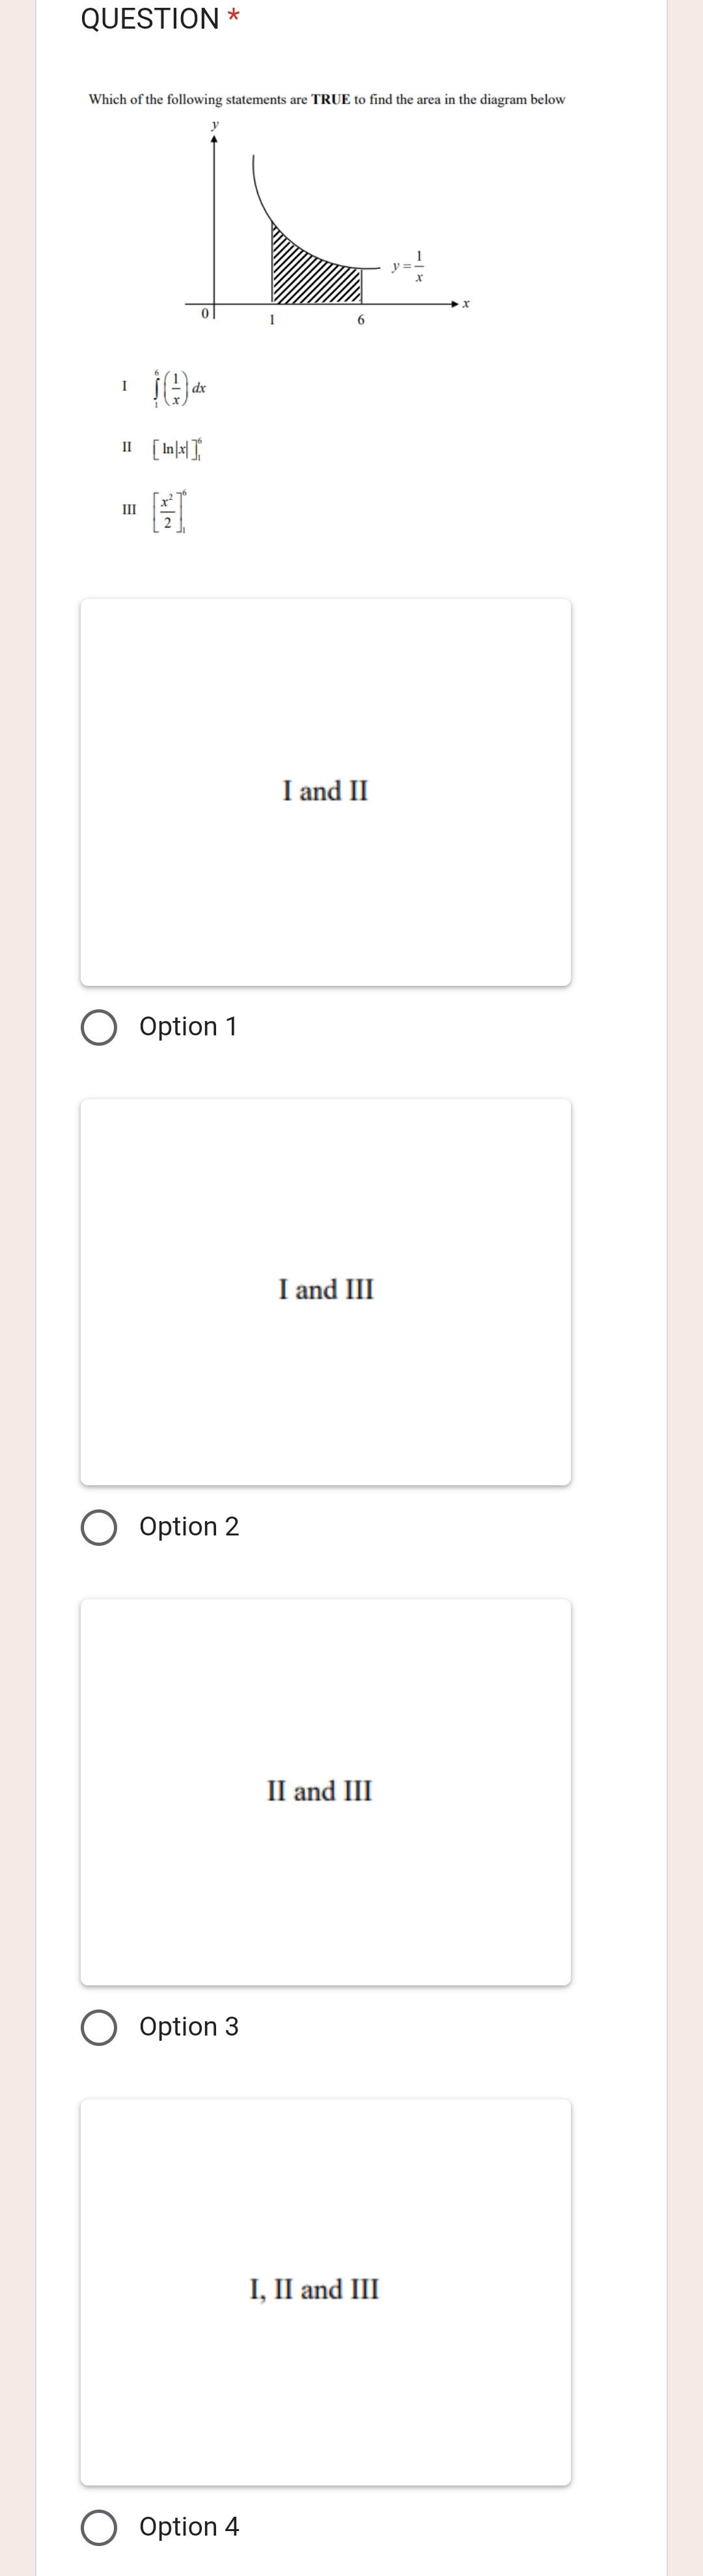The image size is (703, 2576).
Task: Click the QUESTION heading text
Action: point(150,19)
